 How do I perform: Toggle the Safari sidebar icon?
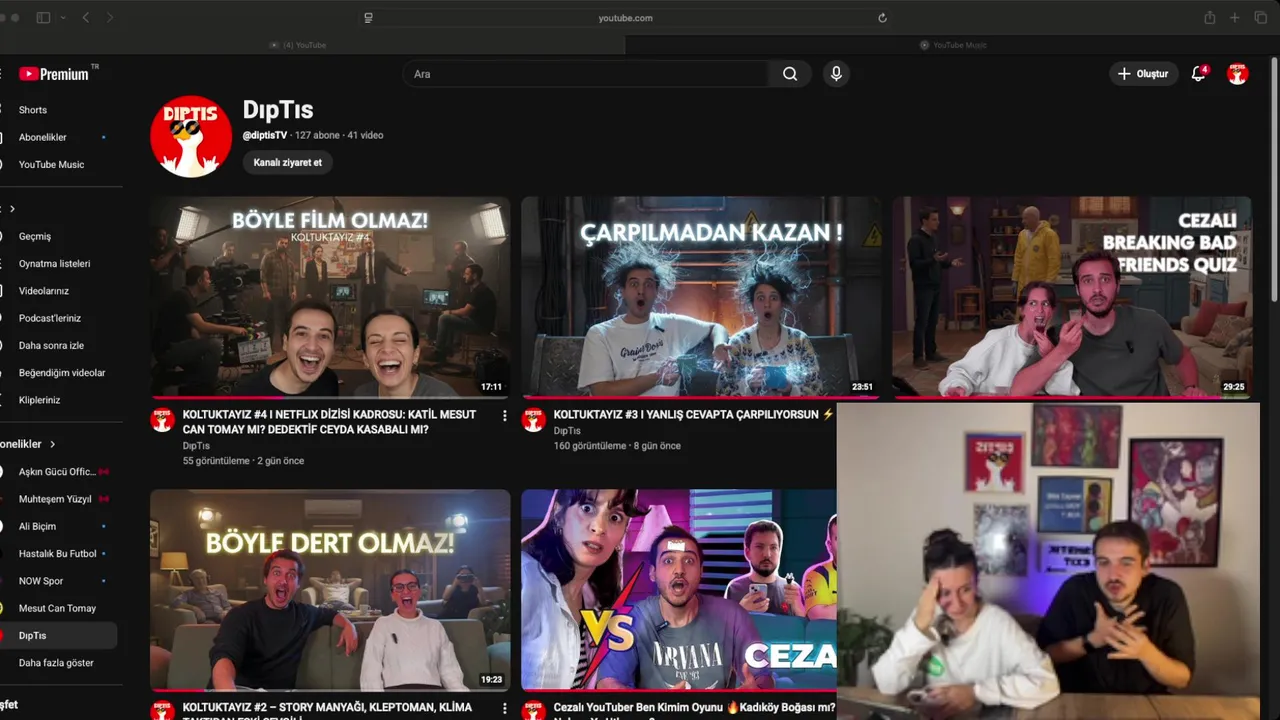click(x=43, y=18)
